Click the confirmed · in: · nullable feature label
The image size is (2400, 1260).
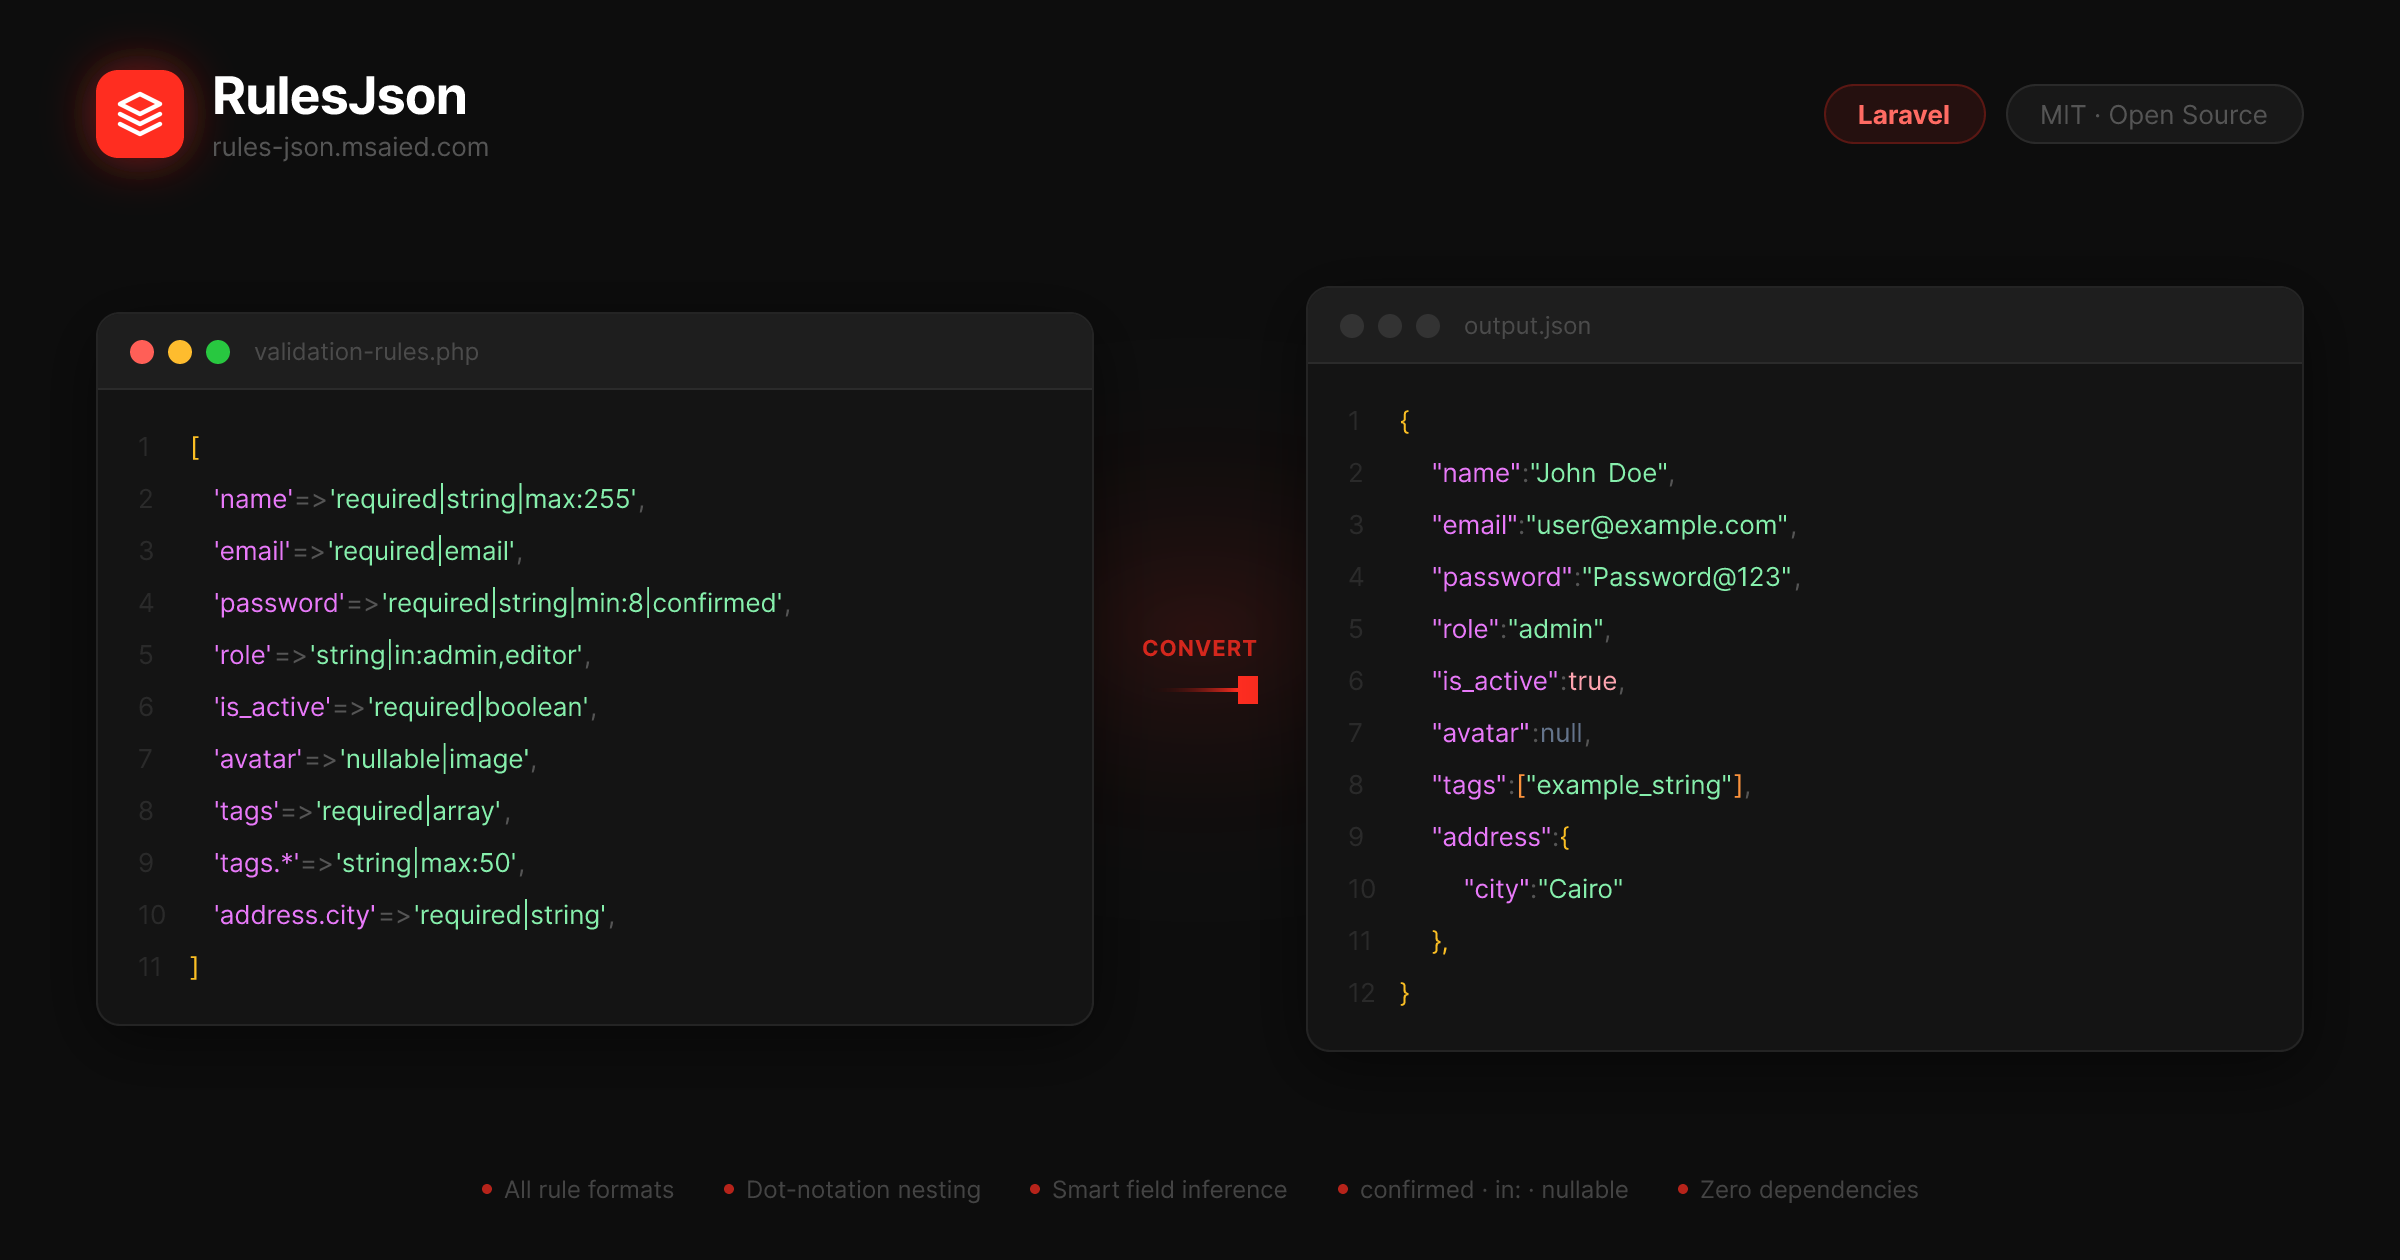[x=1494, y=1189]
